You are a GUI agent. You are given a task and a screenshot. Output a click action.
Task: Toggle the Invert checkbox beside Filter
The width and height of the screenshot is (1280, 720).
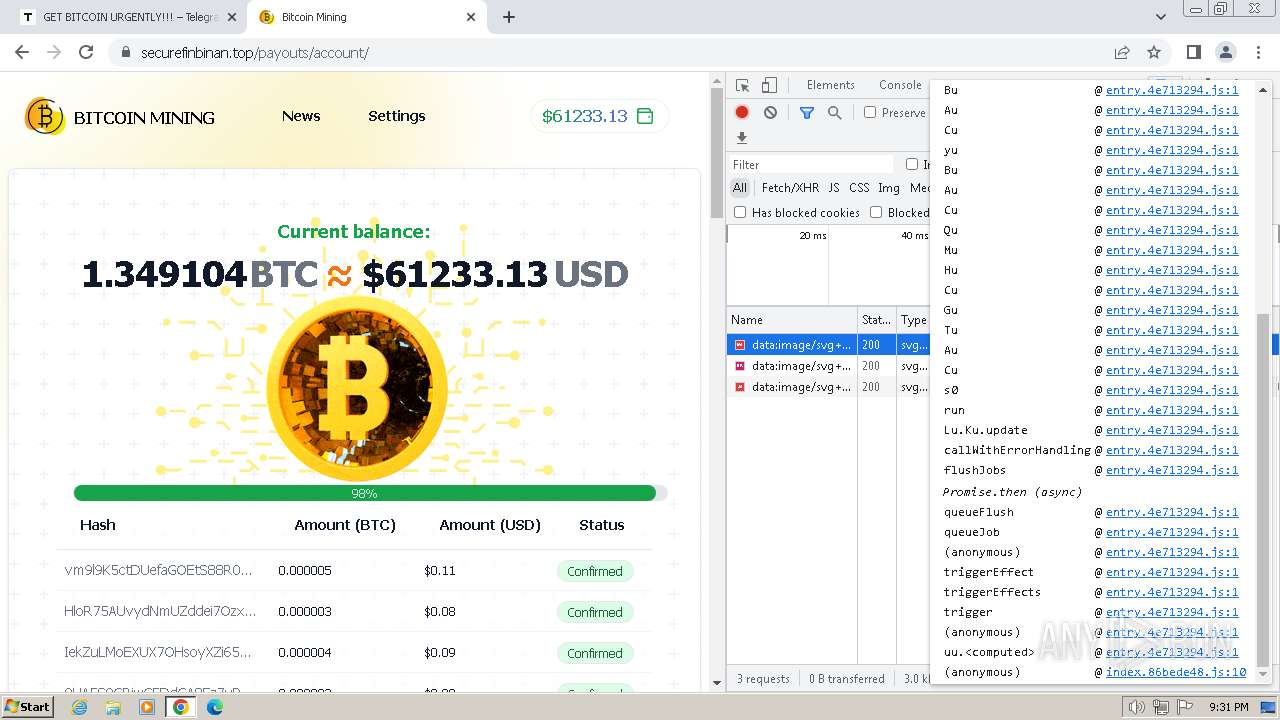pyautogui.click(x=912, y=164)
